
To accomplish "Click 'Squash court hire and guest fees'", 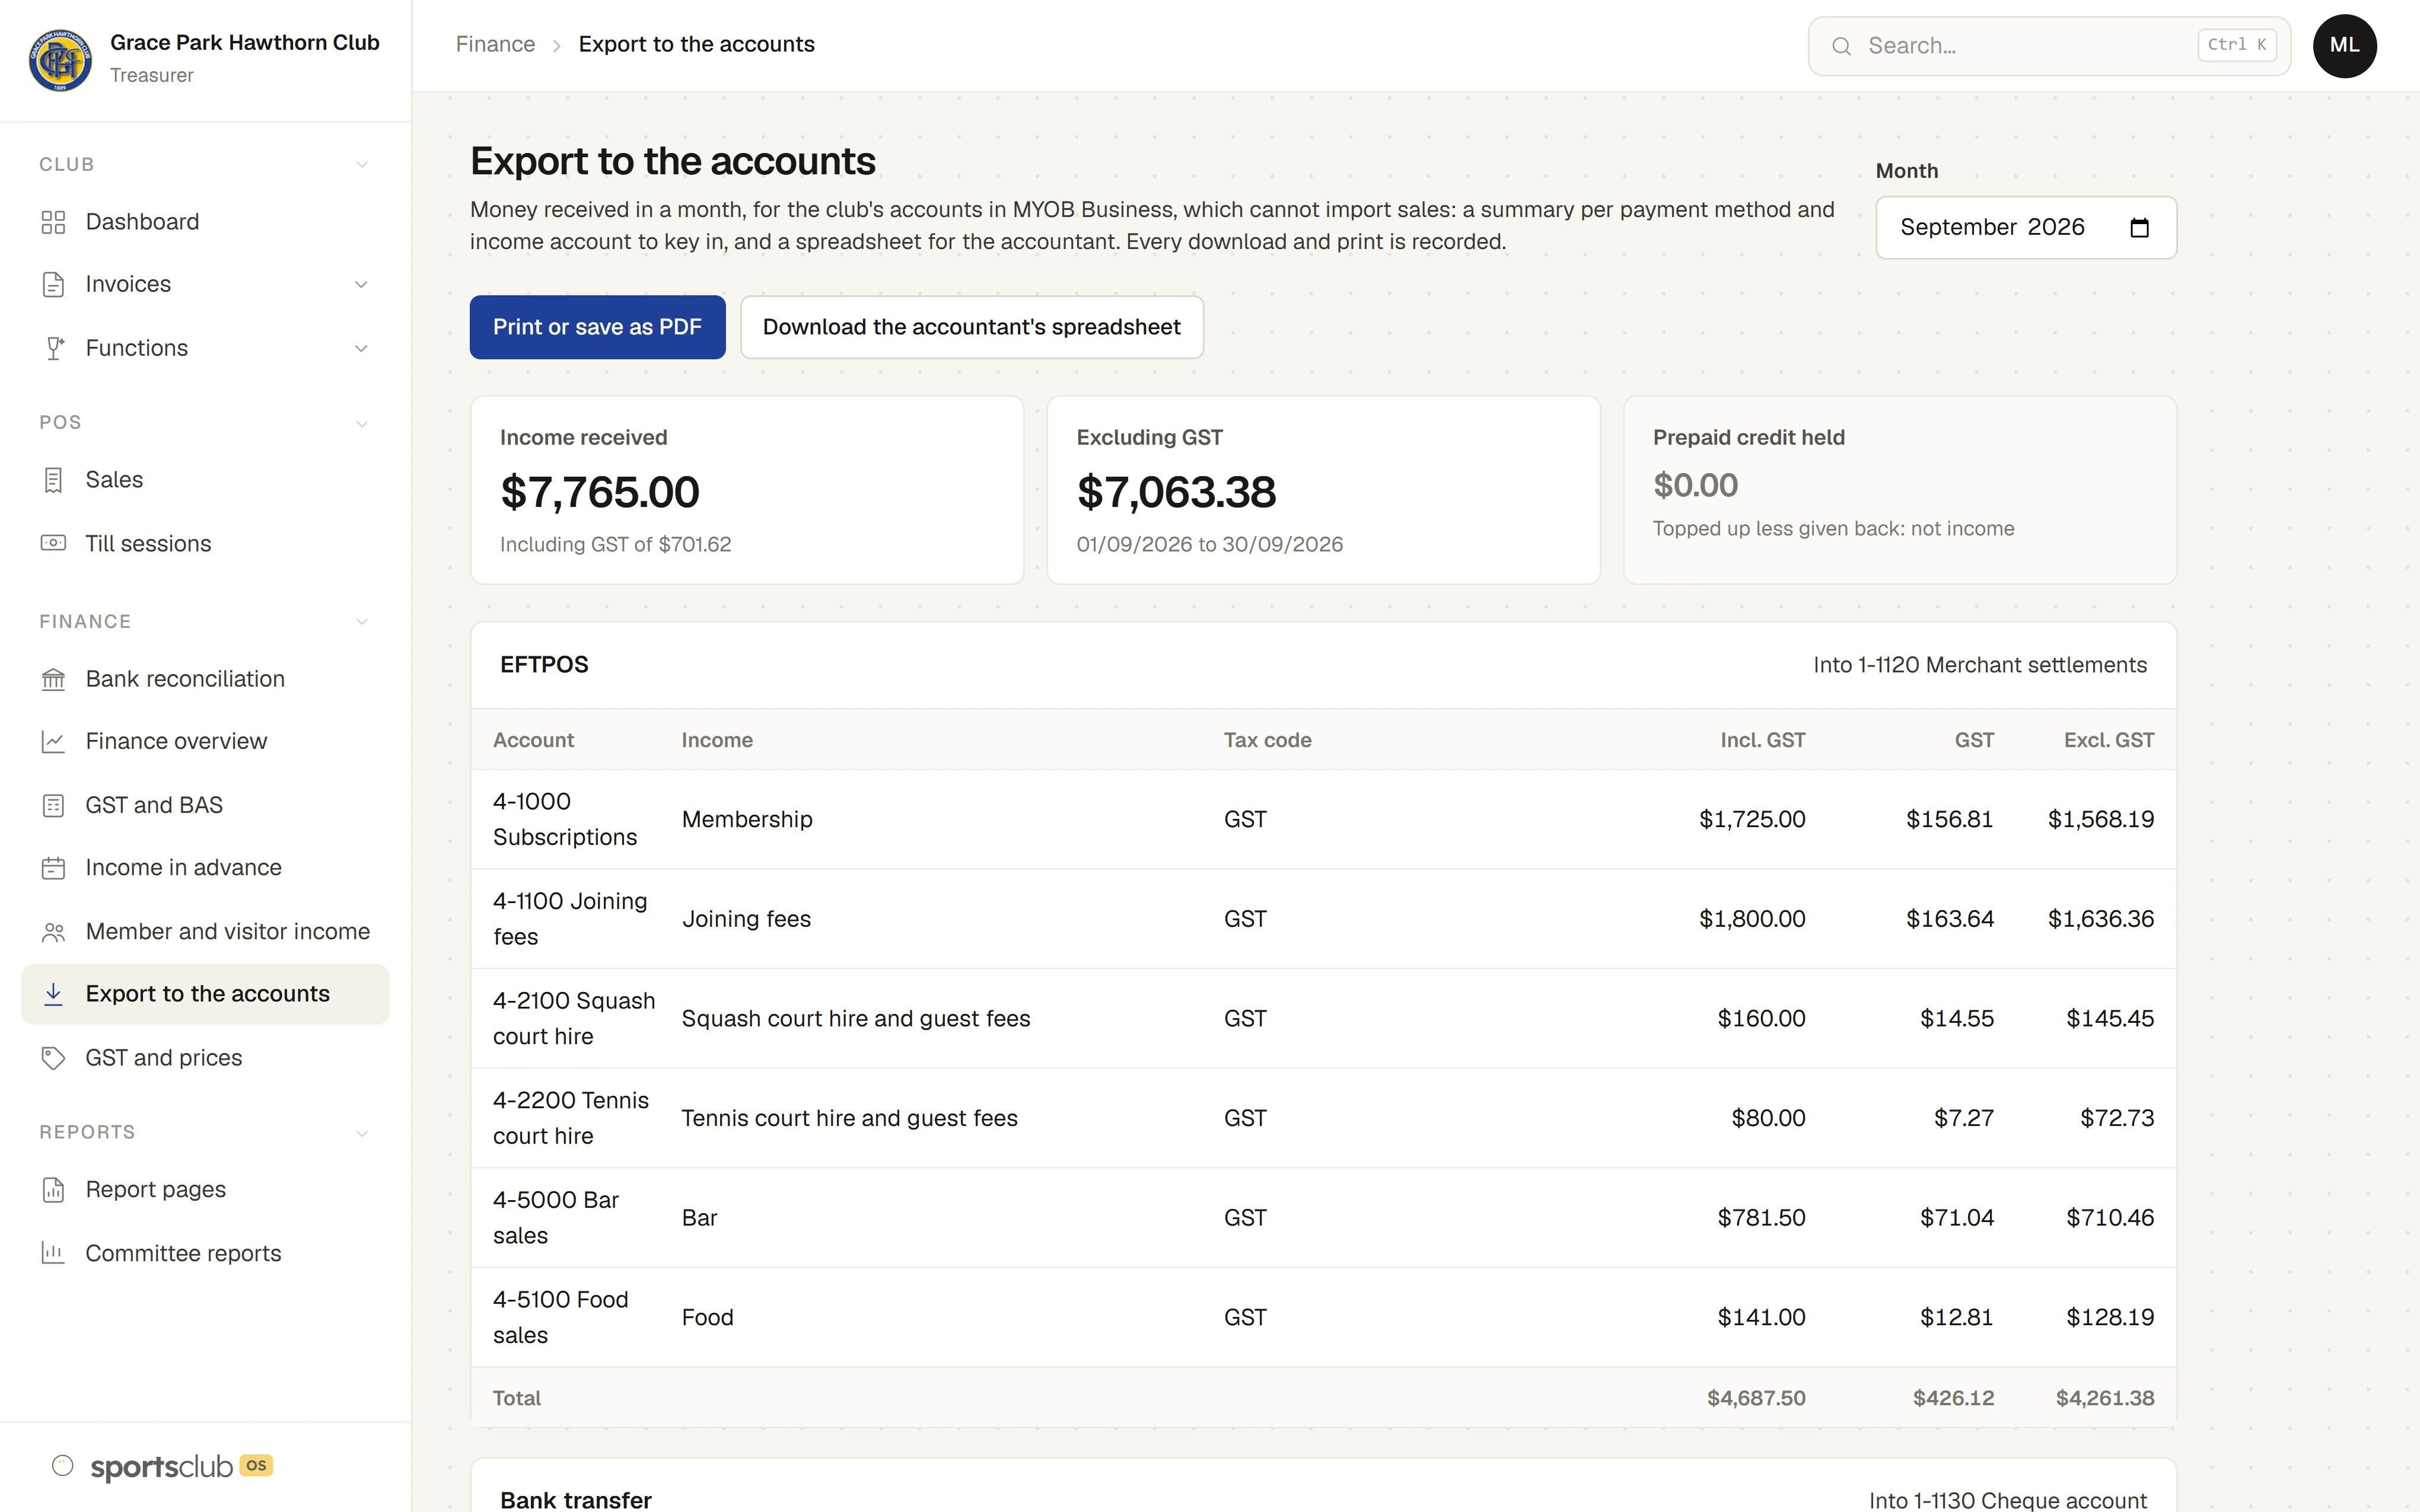I will click(x=856, y=1019).
